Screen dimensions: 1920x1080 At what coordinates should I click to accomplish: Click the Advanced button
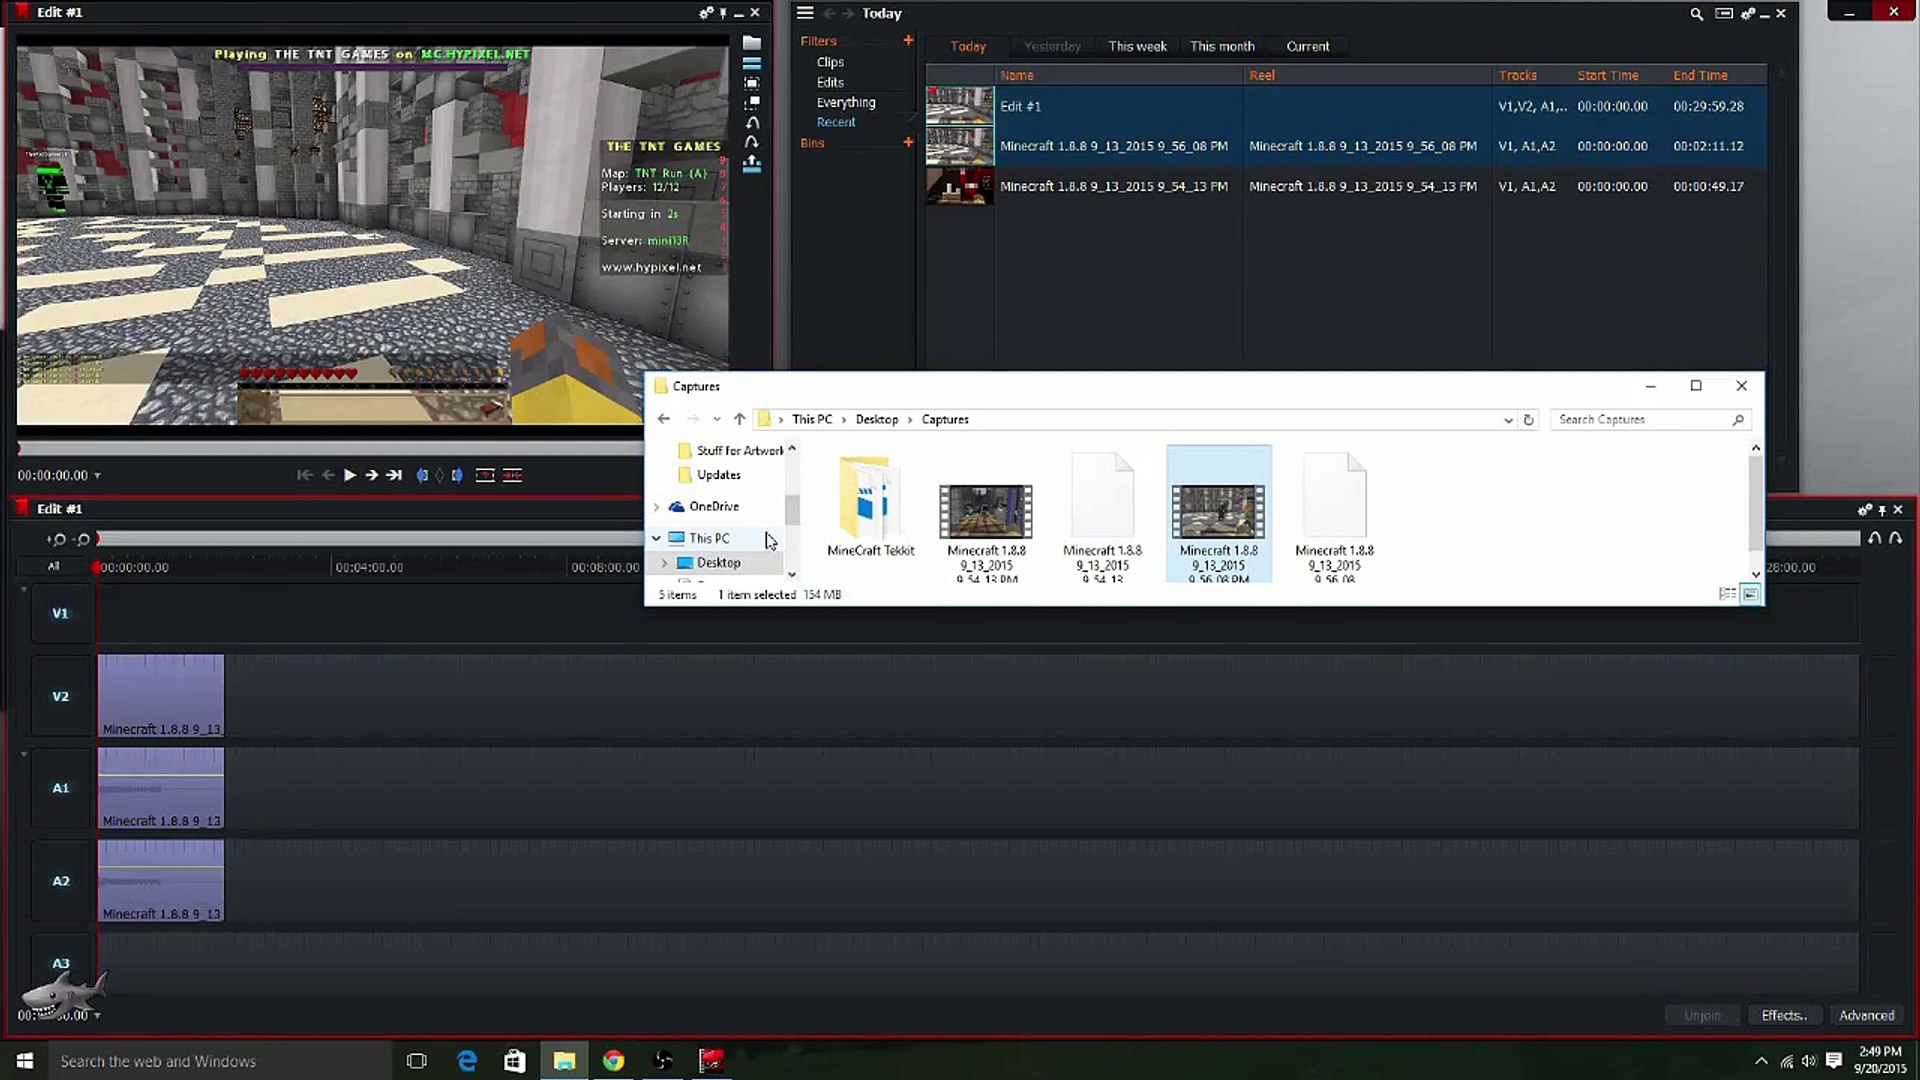[1866, 1015]
